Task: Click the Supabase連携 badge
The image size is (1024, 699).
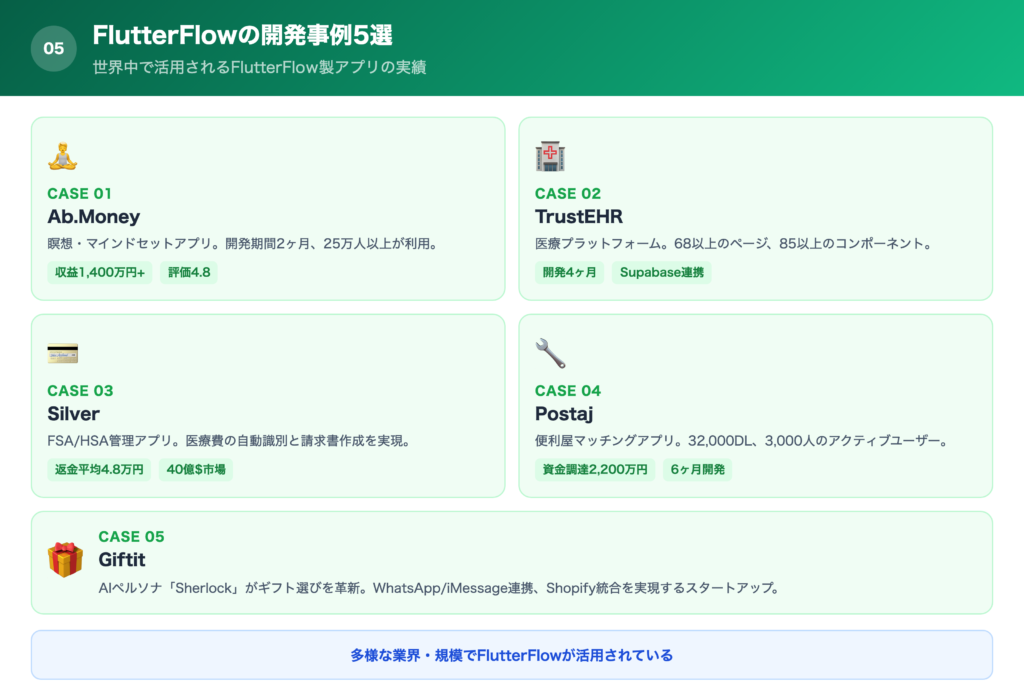Action: click(x=661, y=272)
